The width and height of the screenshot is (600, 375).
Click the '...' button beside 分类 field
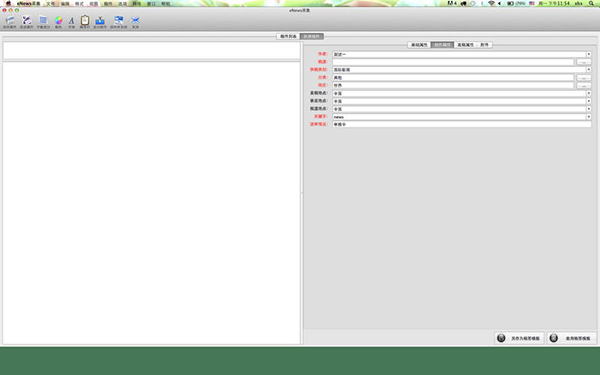[584, 78]
